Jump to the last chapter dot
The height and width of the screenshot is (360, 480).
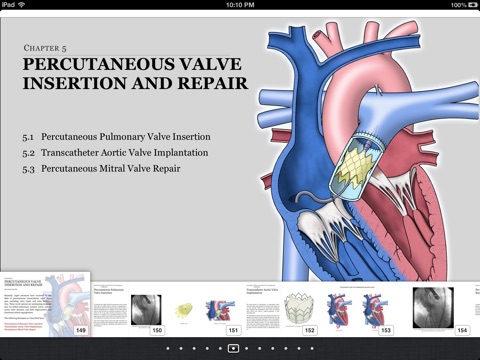[x=312, y=349]
